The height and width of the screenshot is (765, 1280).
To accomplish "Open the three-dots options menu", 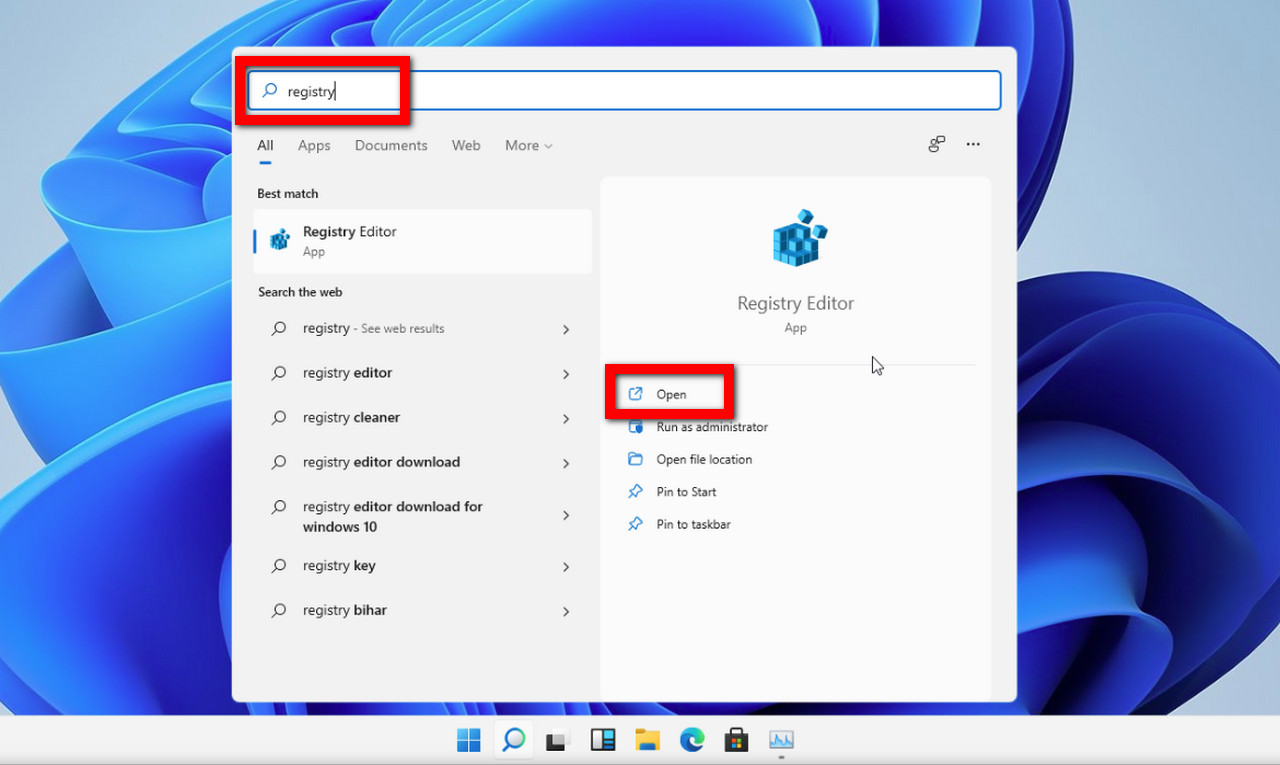I will [x=973, y=145].
